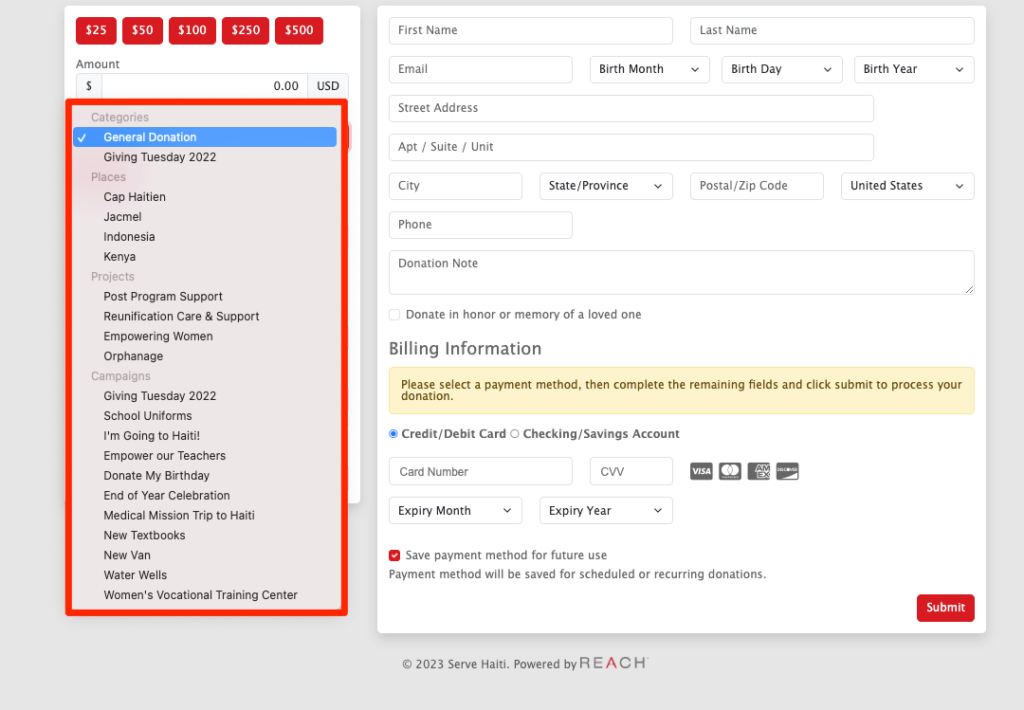Focus the Card Number field
The image size is (1024, 710).
click(481, 472)
